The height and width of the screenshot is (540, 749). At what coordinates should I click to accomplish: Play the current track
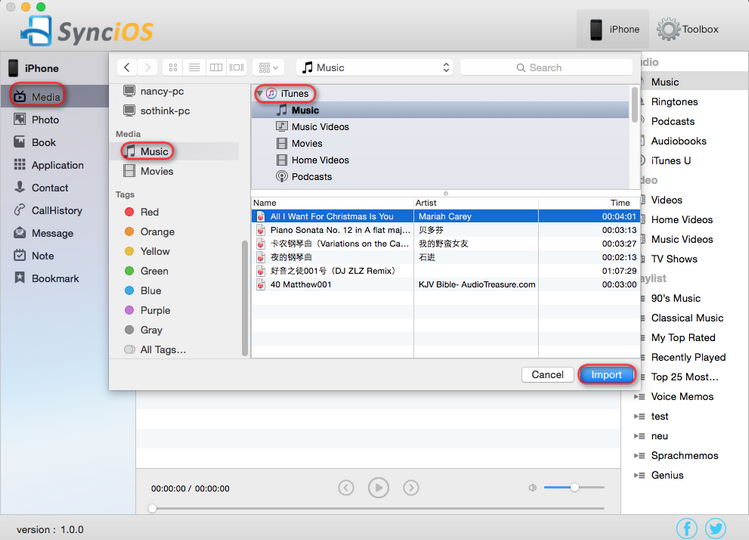click(x=378, y=488)
